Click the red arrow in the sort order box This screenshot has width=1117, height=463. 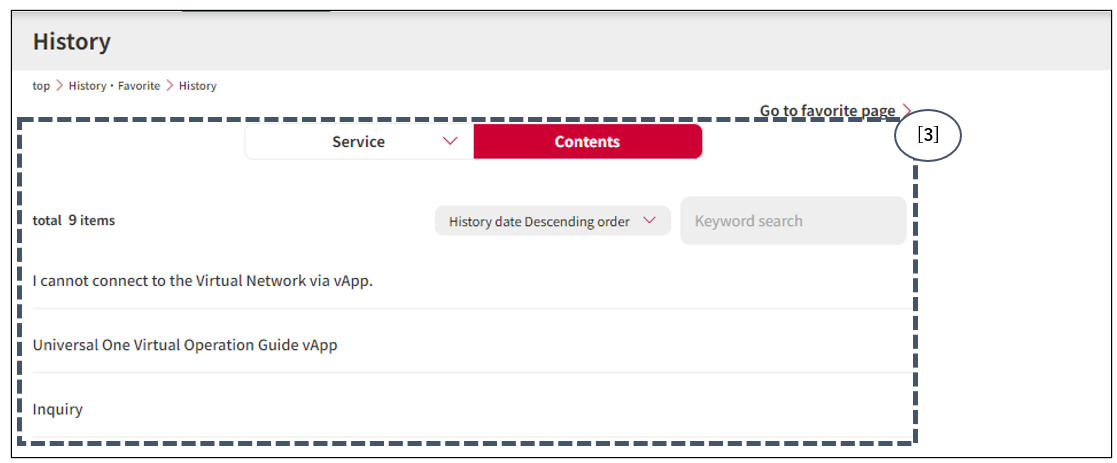tap(649, 221)
